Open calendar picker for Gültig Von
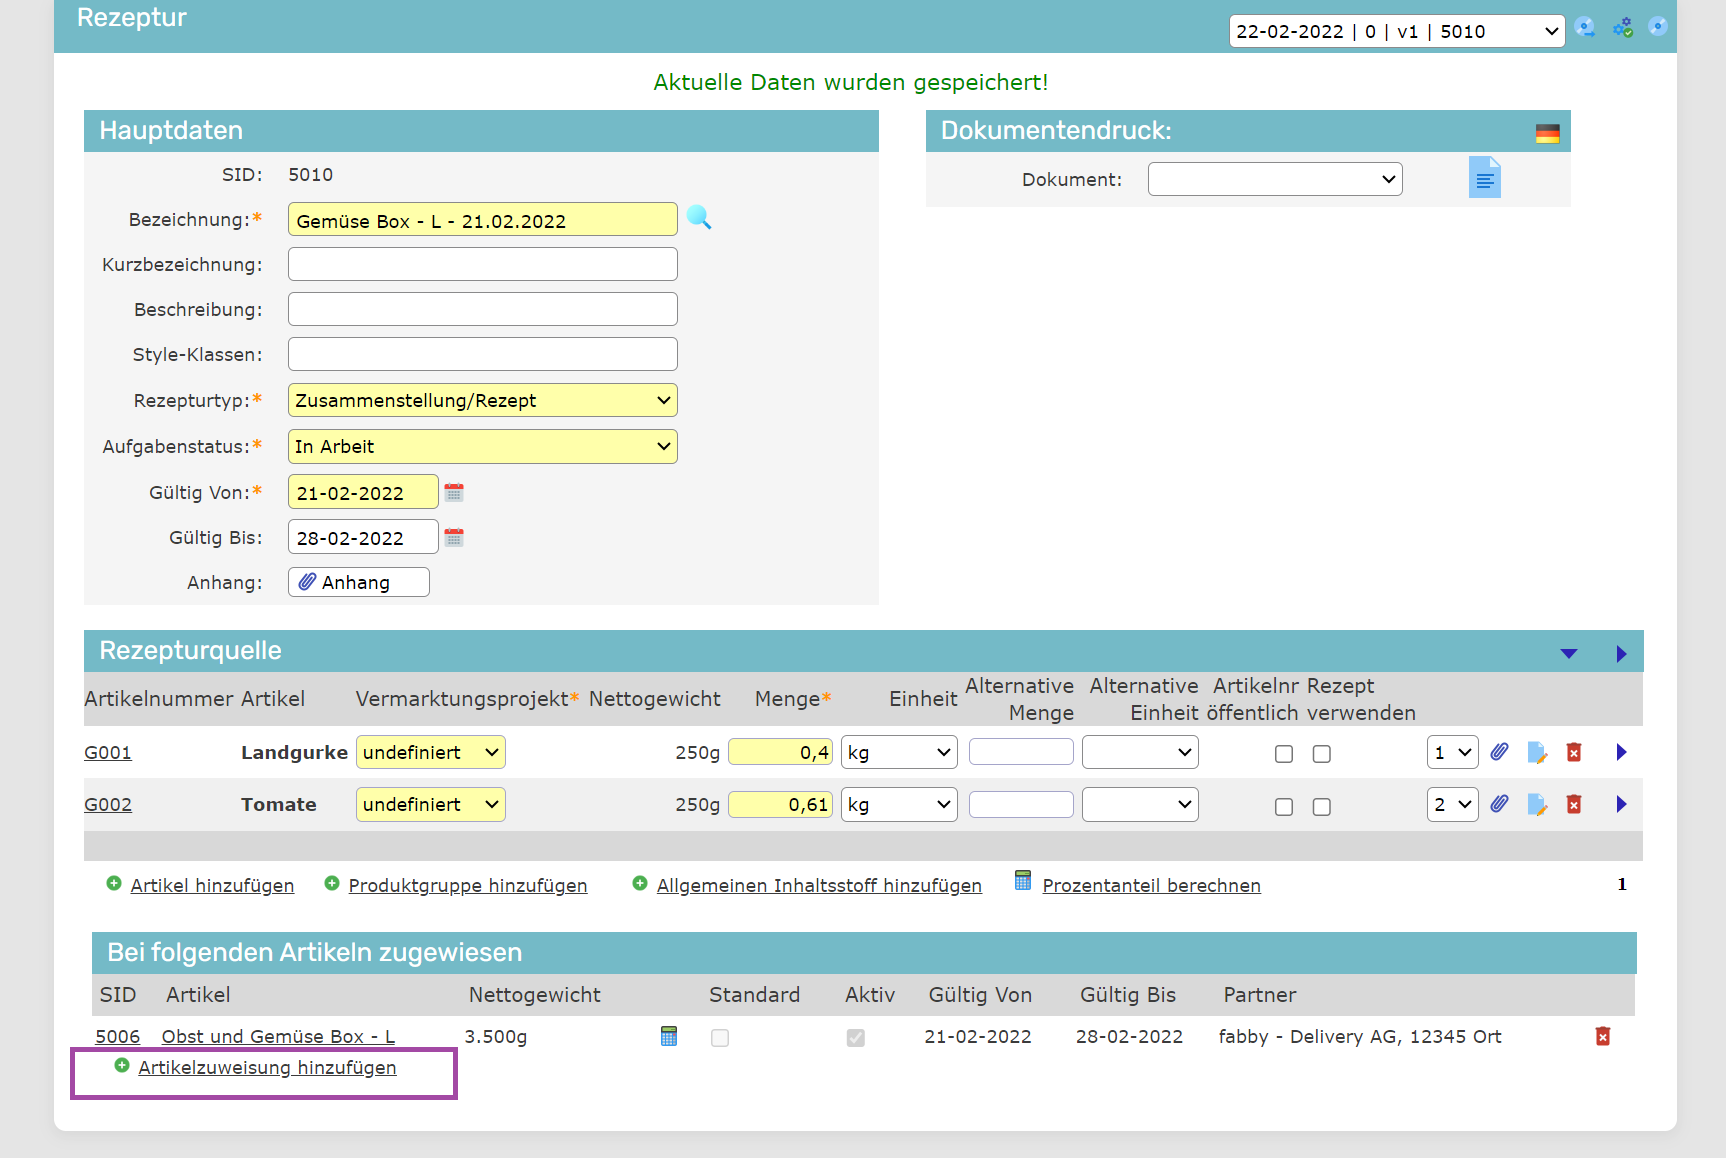Image resolution: width=1726 pixels, height=1158 pixels. tap(454, 492)
